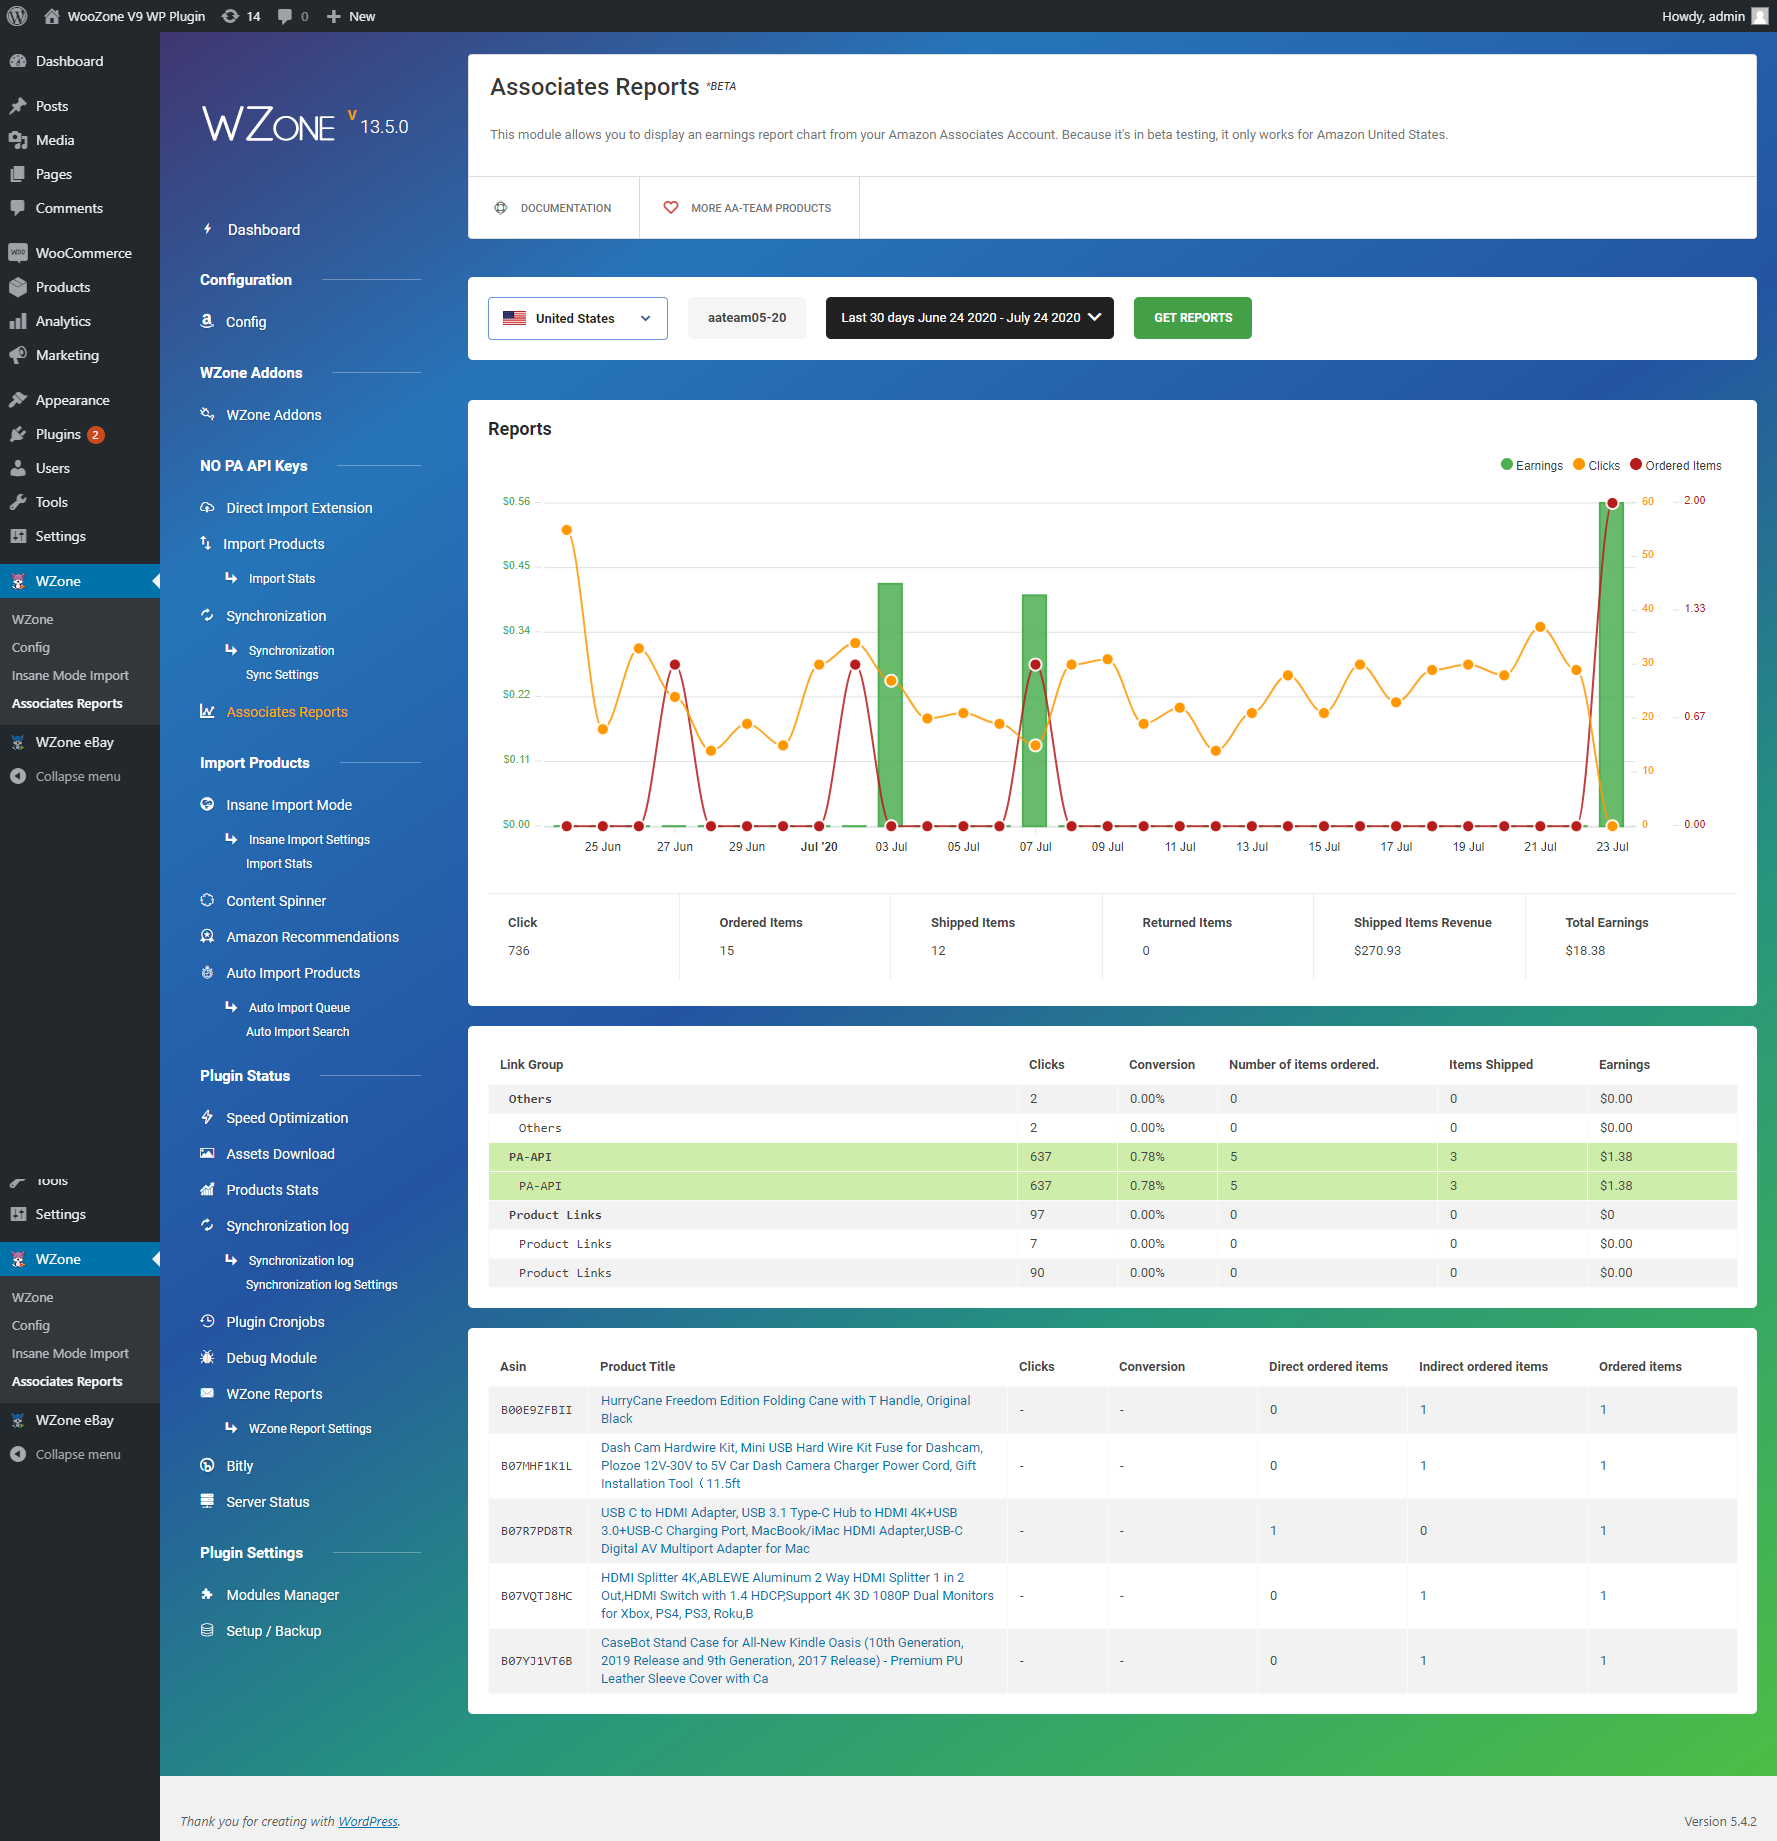Toggle the Ordered Items legend series
1777x1841 pixels.
pyautogui.click(x=1676, y=465)
